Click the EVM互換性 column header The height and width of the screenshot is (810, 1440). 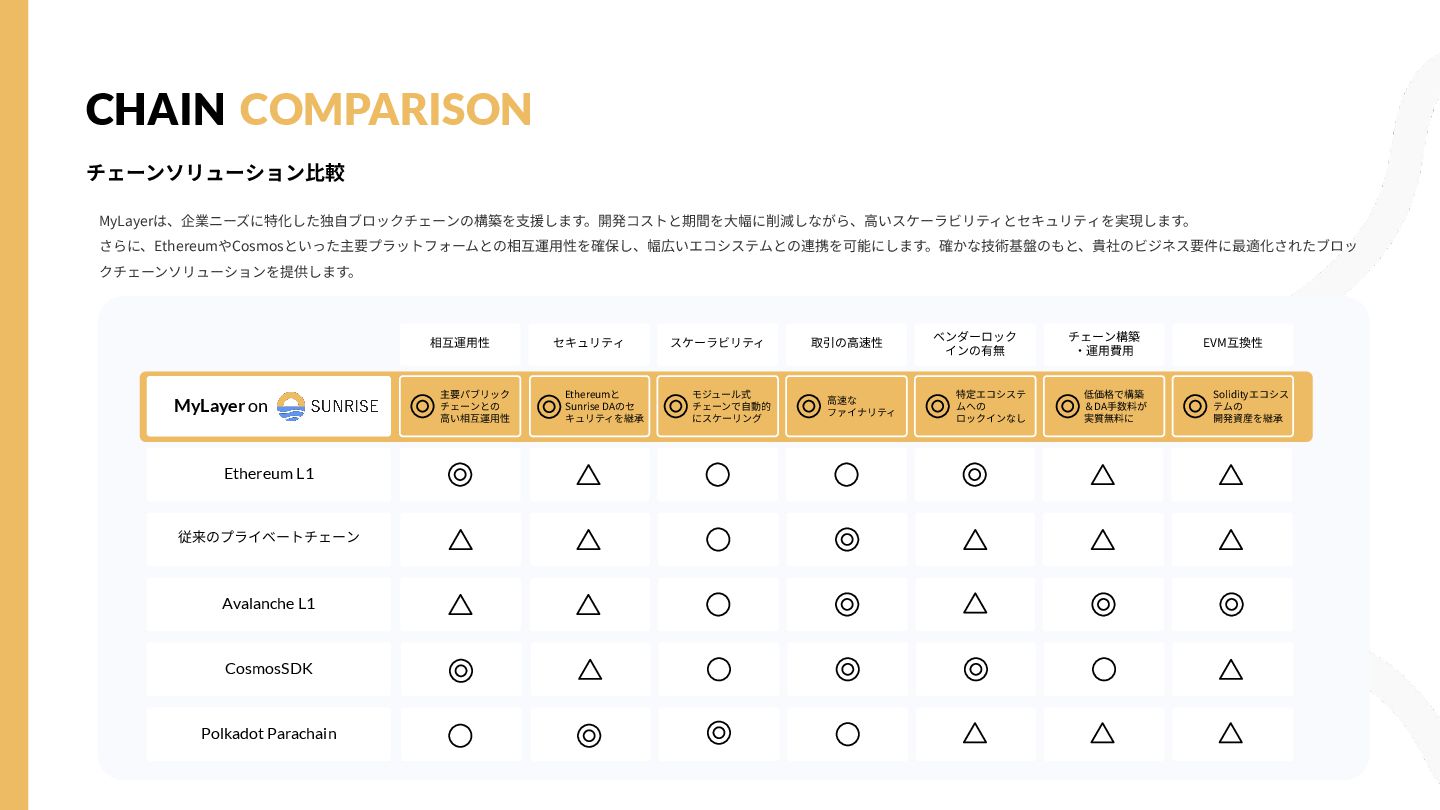1232,343
